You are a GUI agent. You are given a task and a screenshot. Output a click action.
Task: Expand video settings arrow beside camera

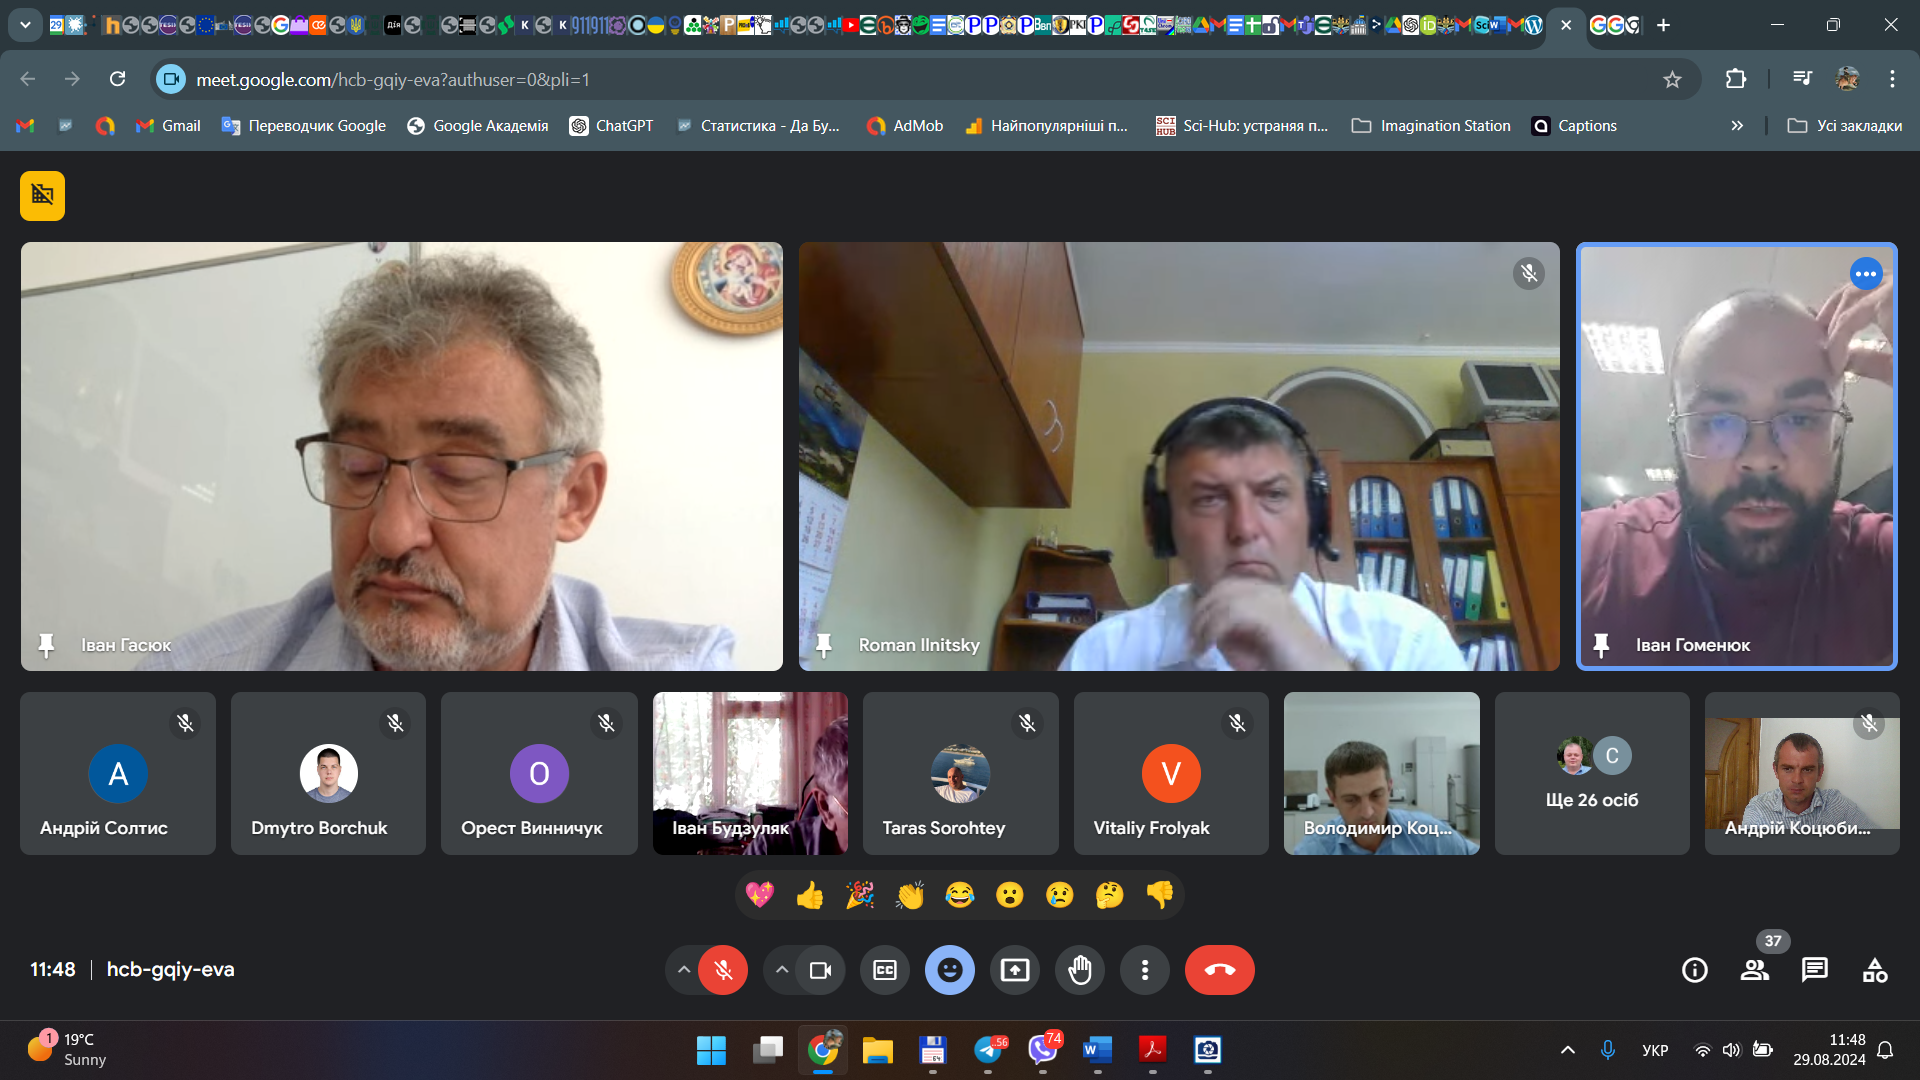(x=782, y=970)
